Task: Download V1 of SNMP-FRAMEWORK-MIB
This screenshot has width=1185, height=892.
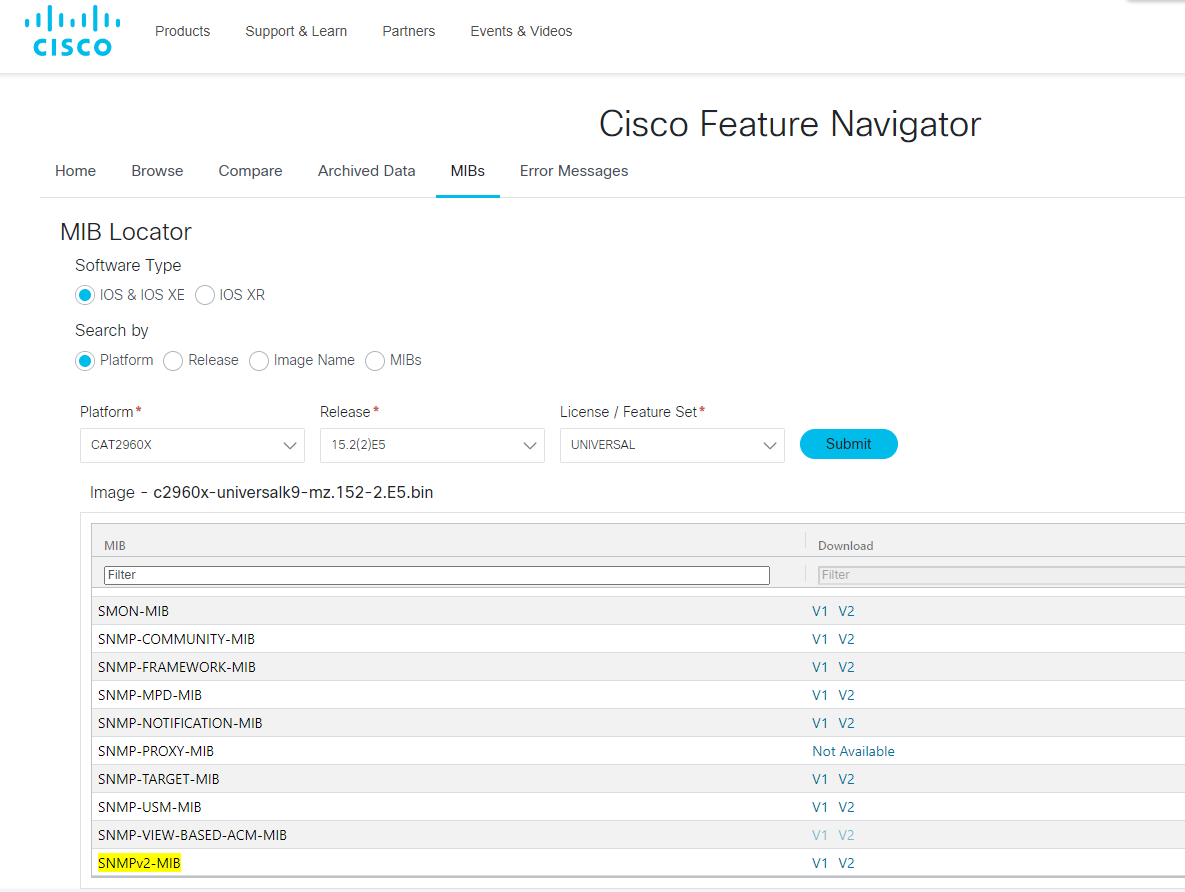Action: tap(820, 667)
